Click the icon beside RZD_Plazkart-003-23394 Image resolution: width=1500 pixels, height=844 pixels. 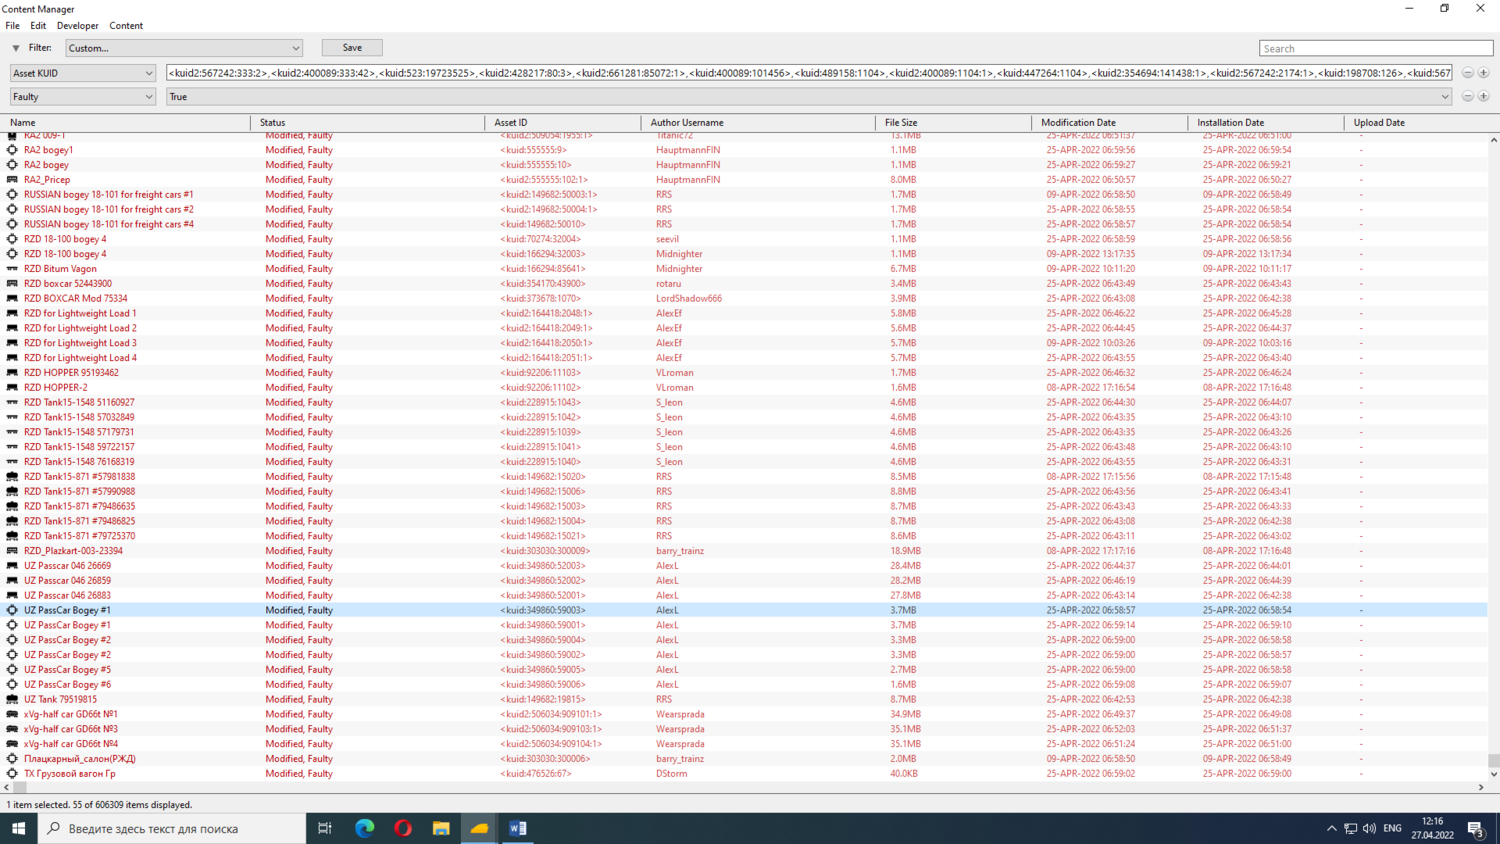point(12,551)
